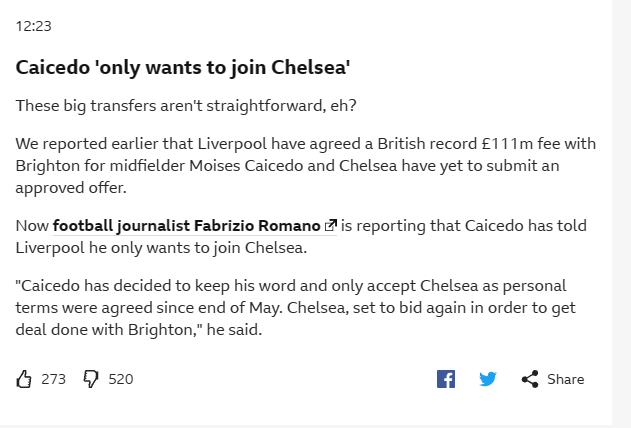Viewport: 631px width, 428px height.
Task: Open the football journalist Fabrizio Romano link
Action: tap(195, 226)
